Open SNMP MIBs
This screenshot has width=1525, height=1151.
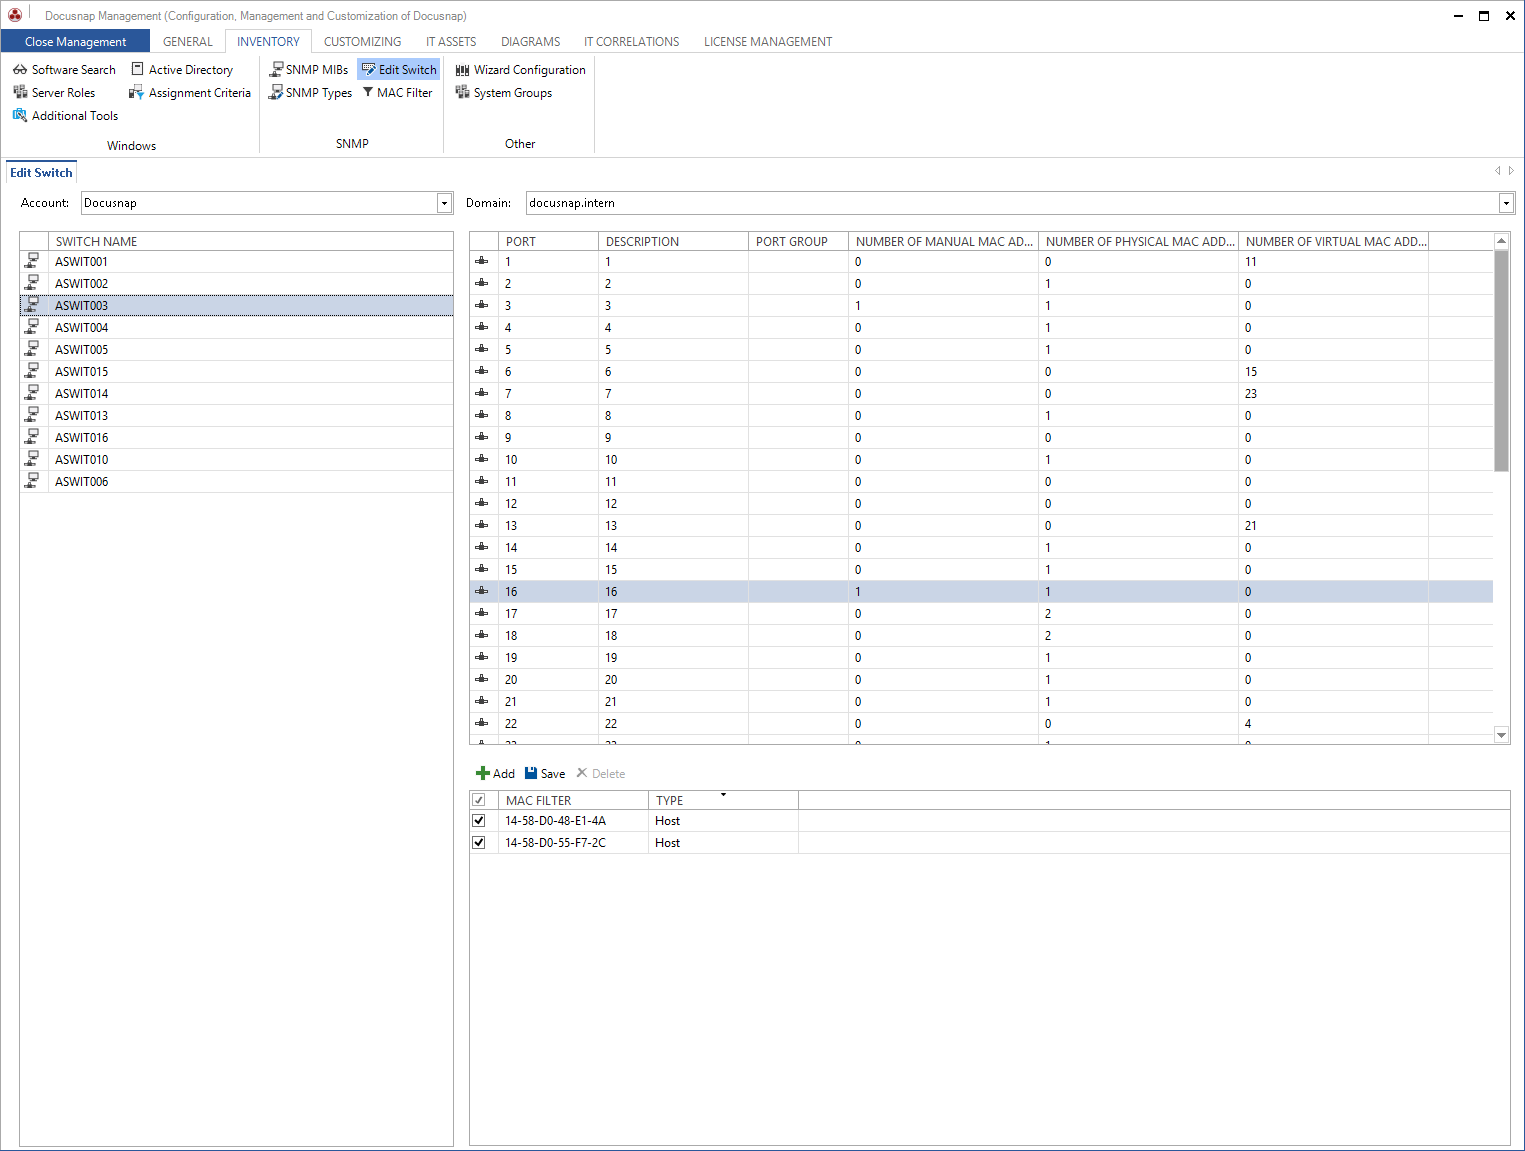(309, 70)
